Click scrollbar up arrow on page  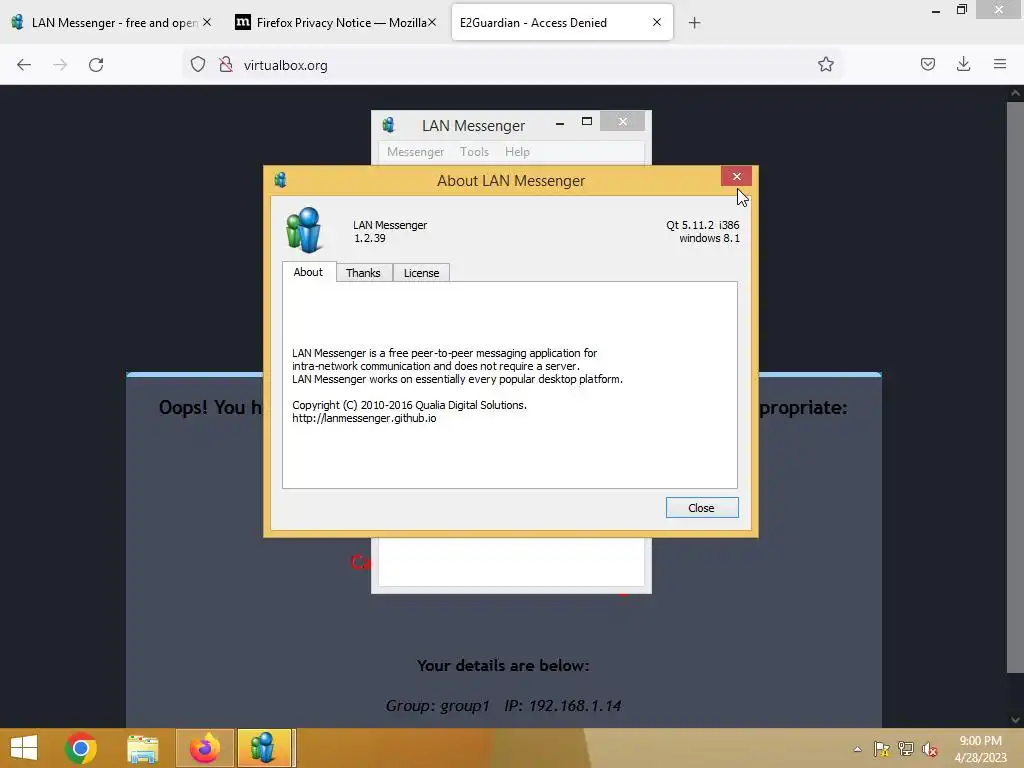pyautogui.click(x=1015, y=93)
